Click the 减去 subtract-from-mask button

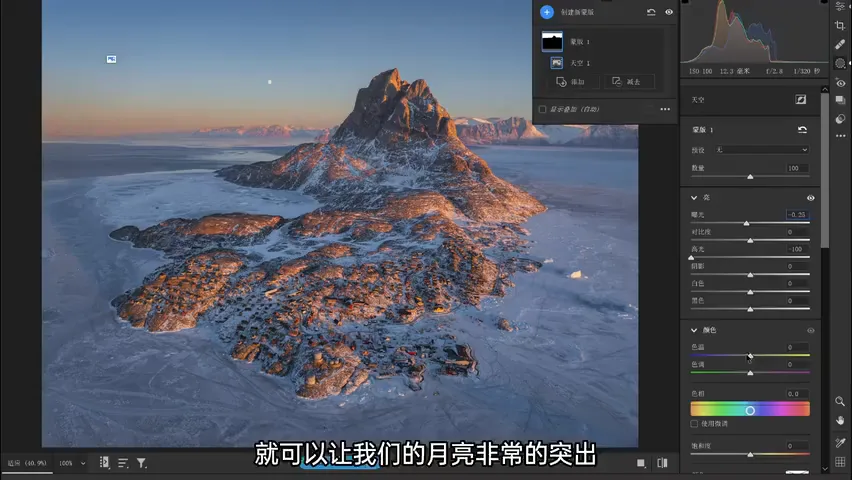coord(628,82)
